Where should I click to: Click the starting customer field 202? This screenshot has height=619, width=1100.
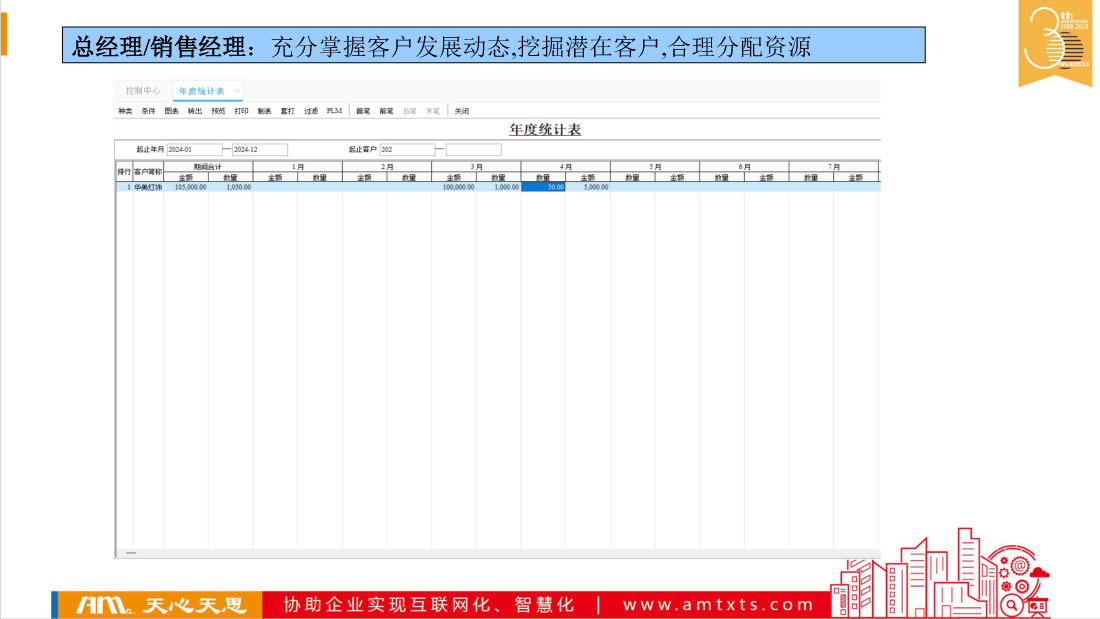coord(407,150)
